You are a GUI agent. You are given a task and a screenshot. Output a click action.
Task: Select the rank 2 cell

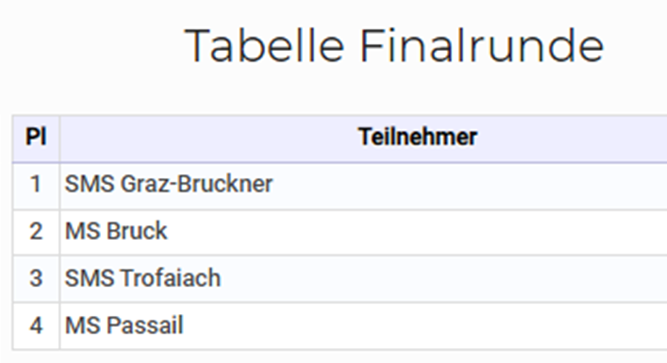click(36, 232)
